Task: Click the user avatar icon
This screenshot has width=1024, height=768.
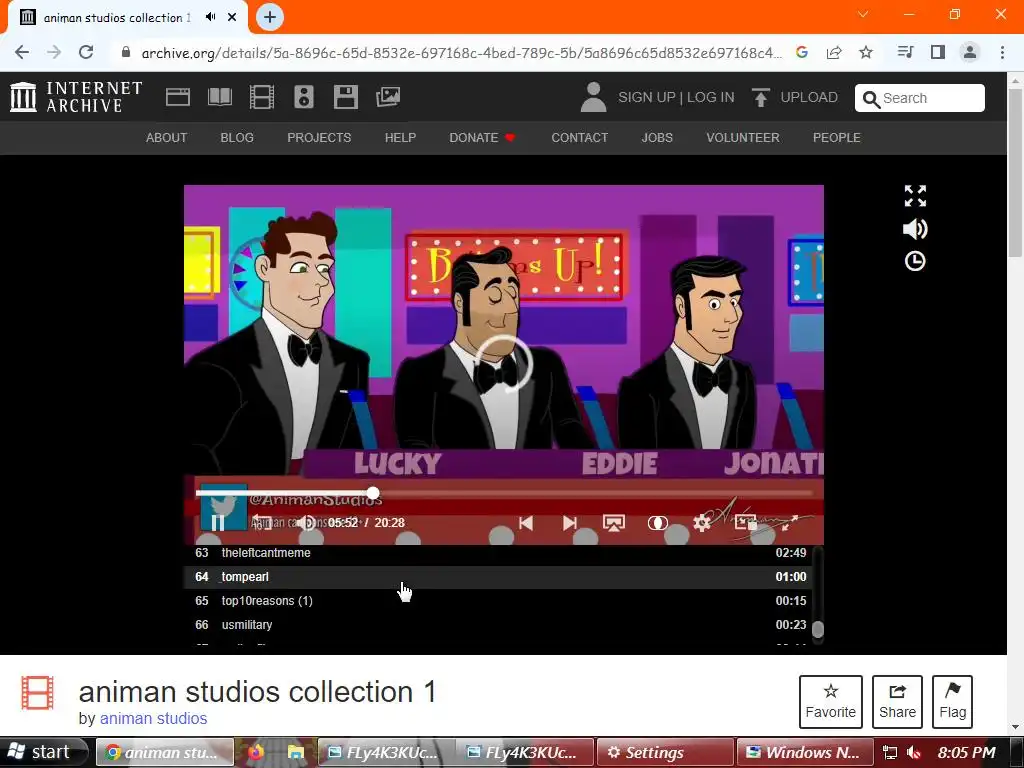Action: click(x=593, y=97)
